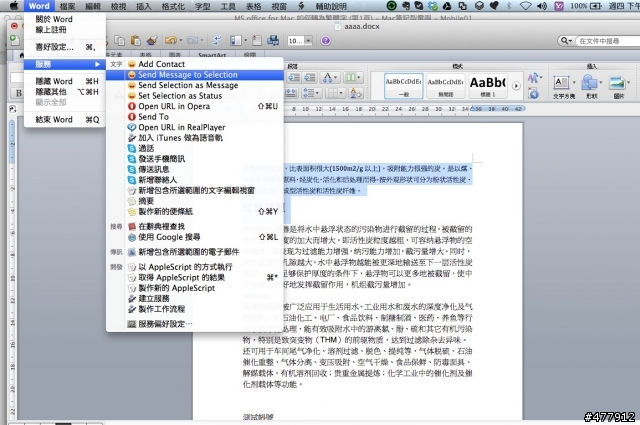Open the Apple menu
Image resolution: width=640 pixels, height=425 pixels.
pos(14,6)
